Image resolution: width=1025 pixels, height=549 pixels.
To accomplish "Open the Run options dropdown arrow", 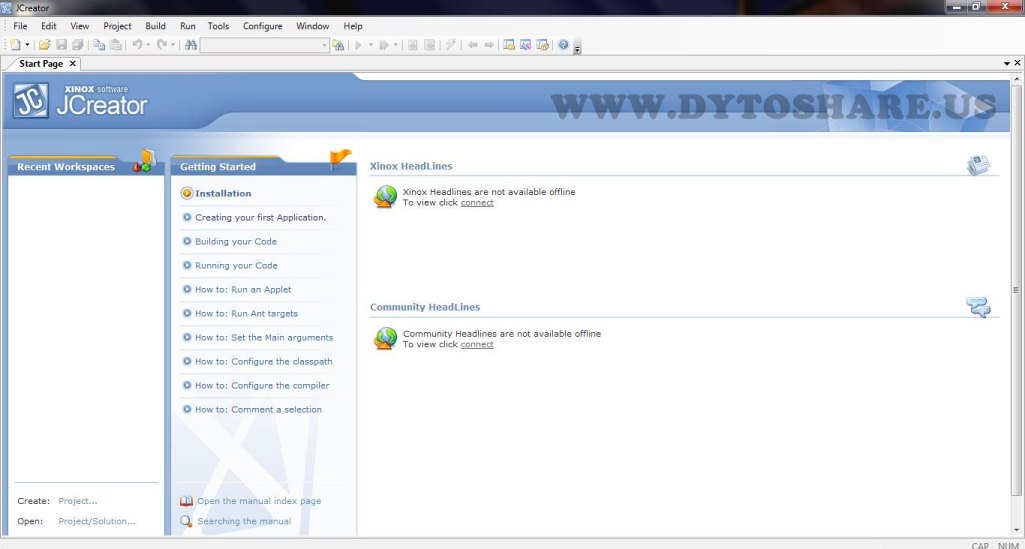I will [x=371, y=45].
